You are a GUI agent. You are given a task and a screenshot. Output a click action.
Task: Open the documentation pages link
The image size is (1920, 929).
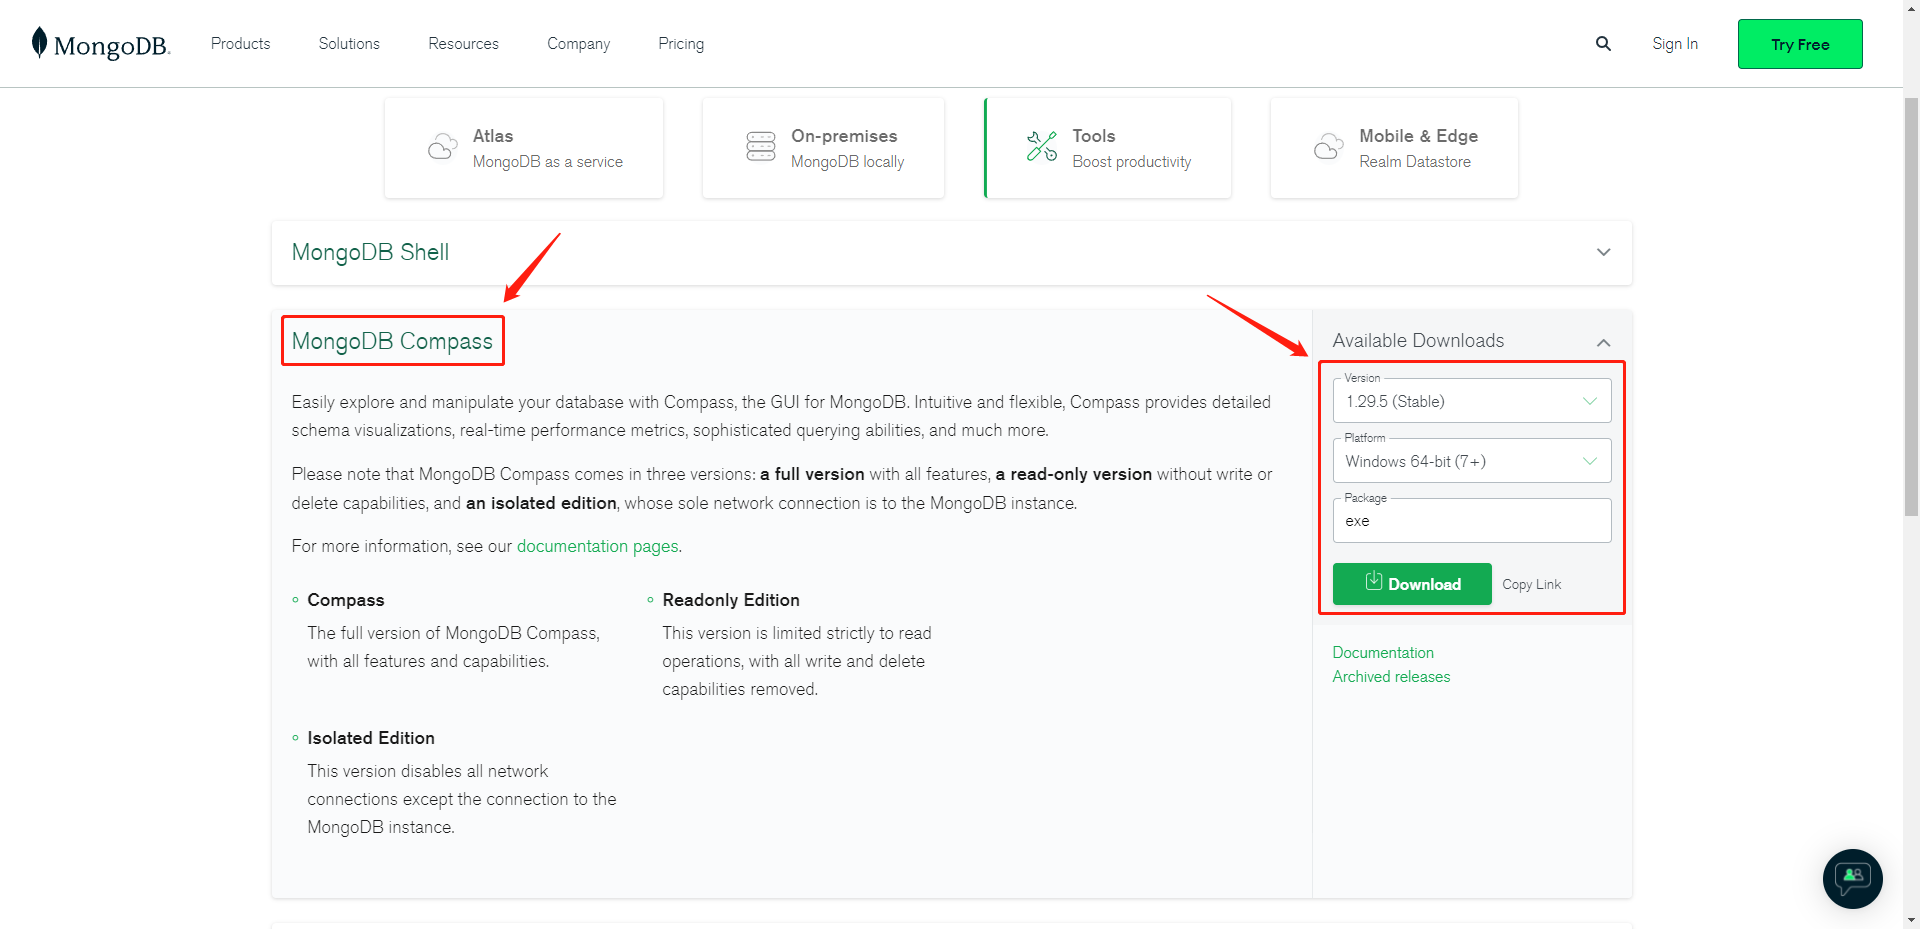(597, 546)
